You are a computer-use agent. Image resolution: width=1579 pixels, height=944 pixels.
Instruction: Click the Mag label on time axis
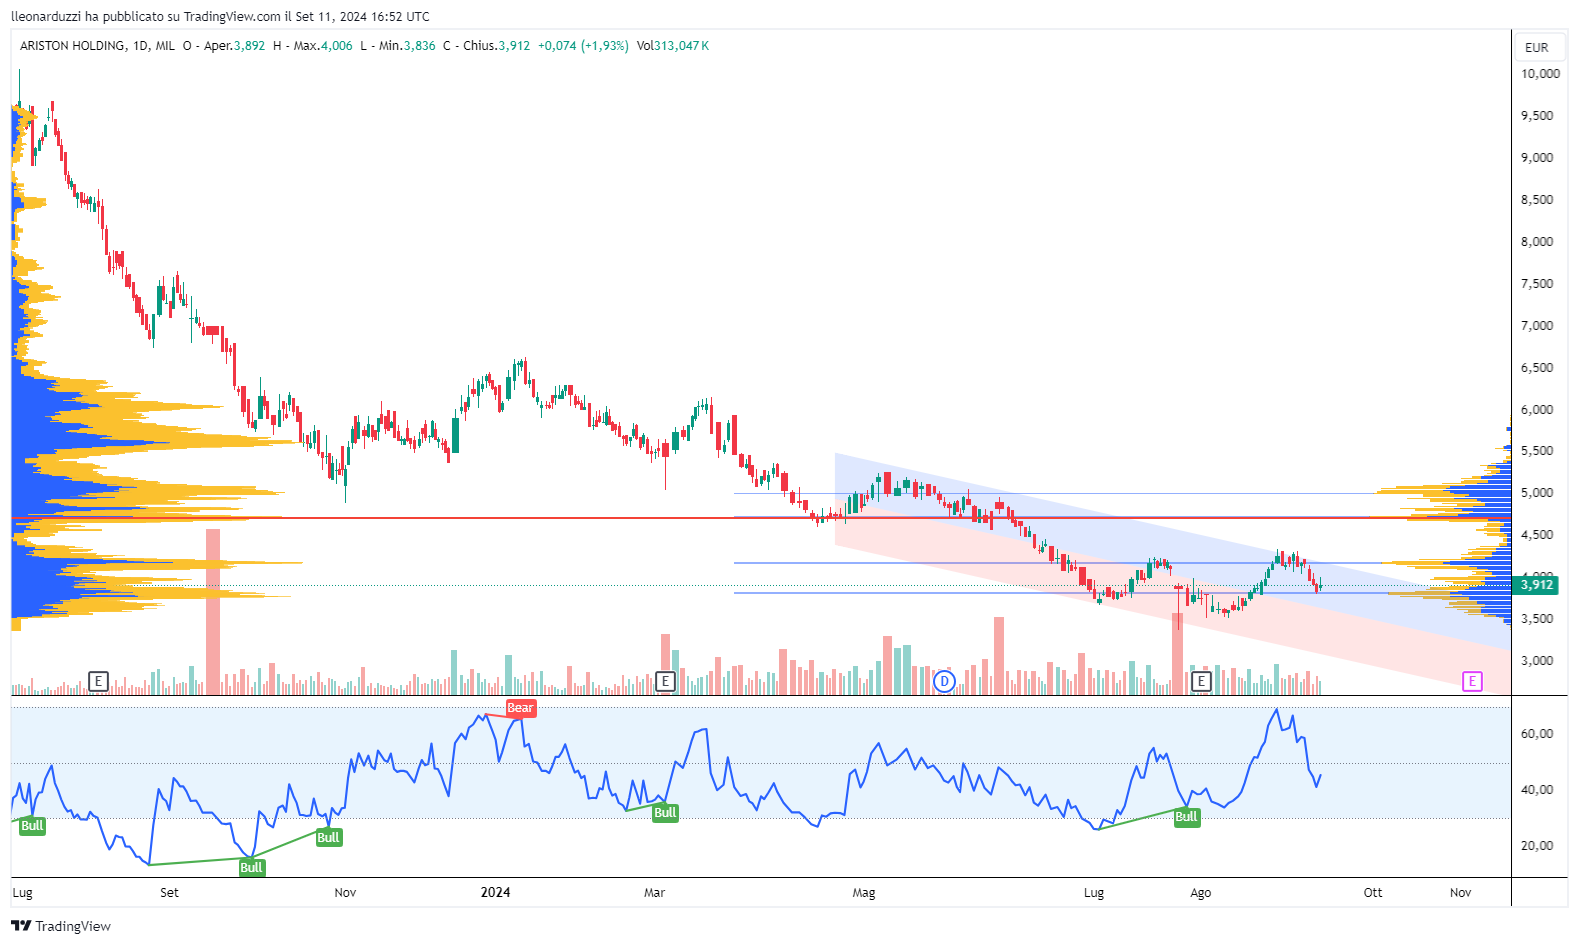point(864,893)
